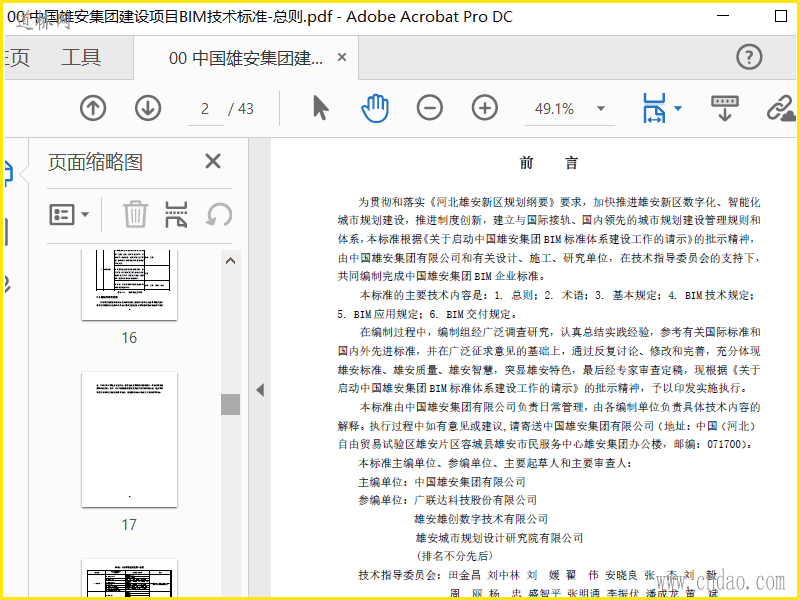Click the total pages text / 43
Image resolution: width=800 pixels, height=600 pixels.
point(241,109)
